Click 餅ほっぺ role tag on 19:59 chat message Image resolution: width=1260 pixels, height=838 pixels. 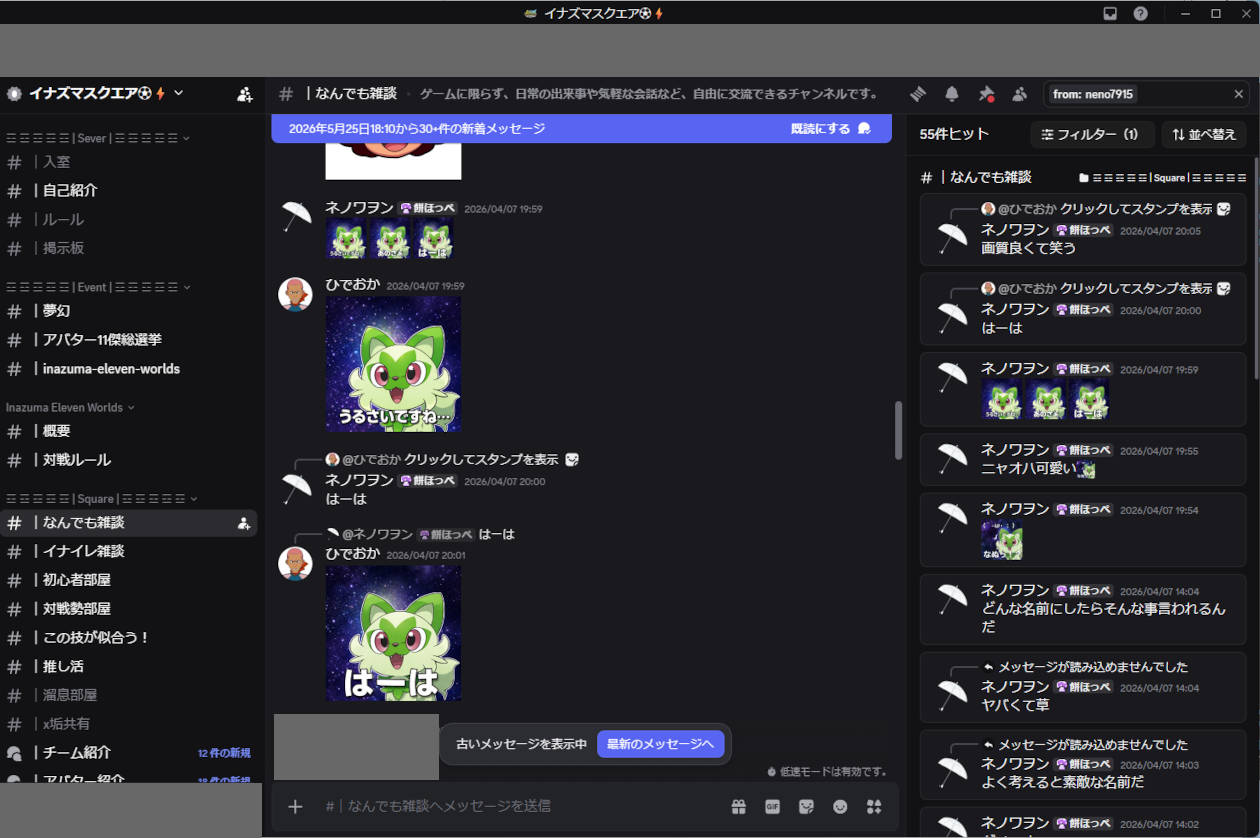click(428, 208)
